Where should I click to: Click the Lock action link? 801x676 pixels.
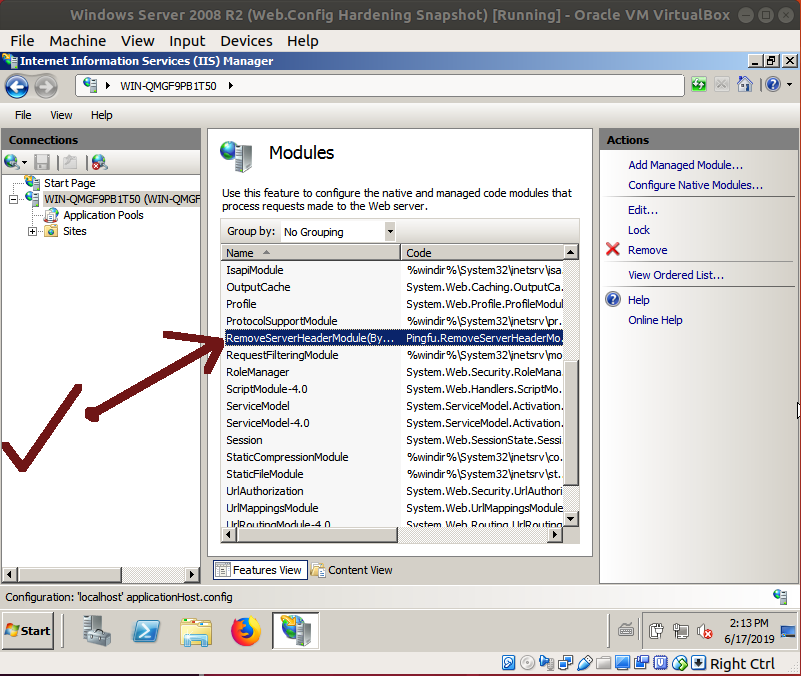click(x=639, y=230)
